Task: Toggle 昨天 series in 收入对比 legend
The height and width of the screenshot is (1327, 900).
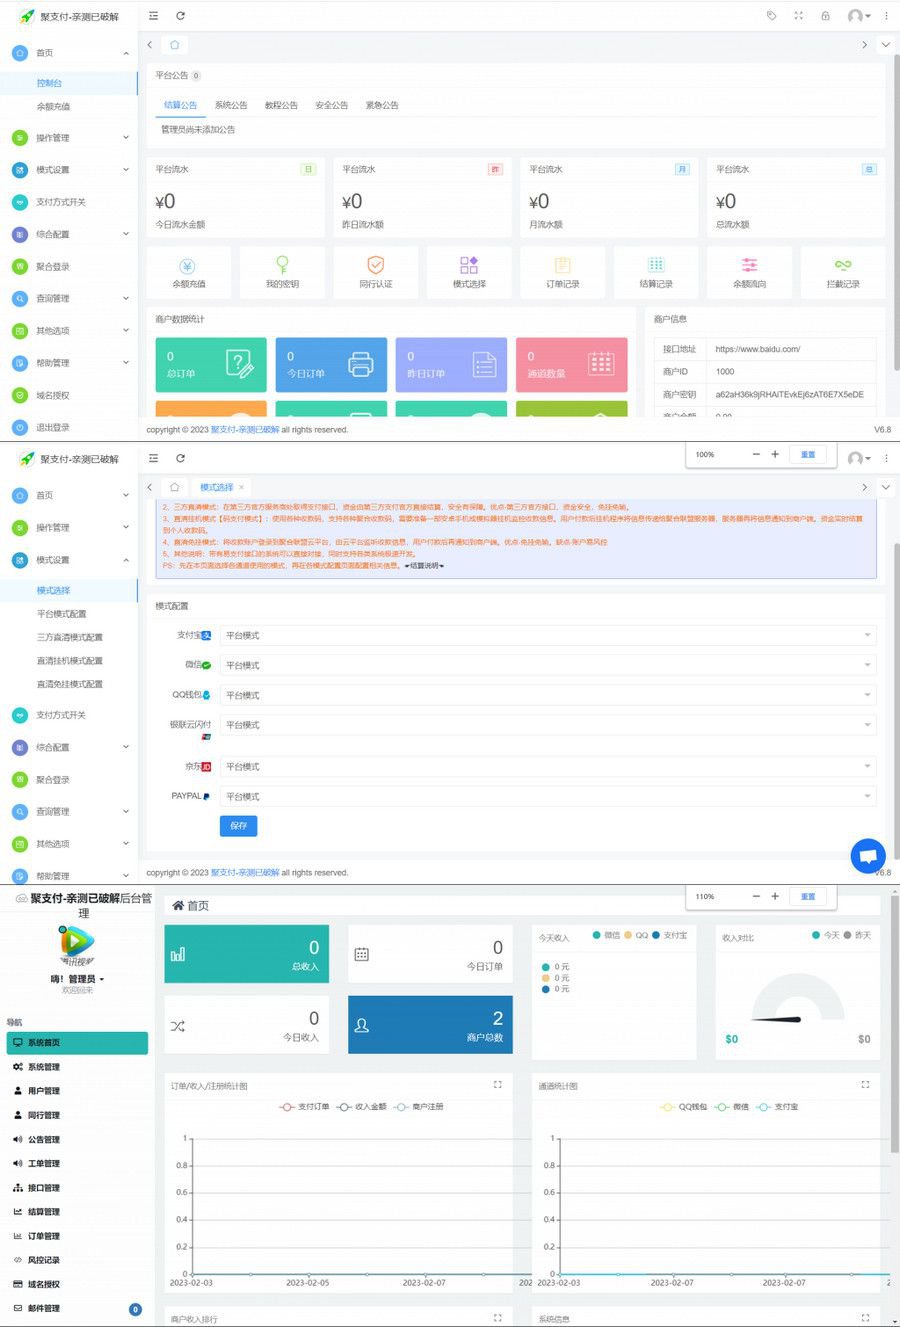Action: click(x=857, y=935)
